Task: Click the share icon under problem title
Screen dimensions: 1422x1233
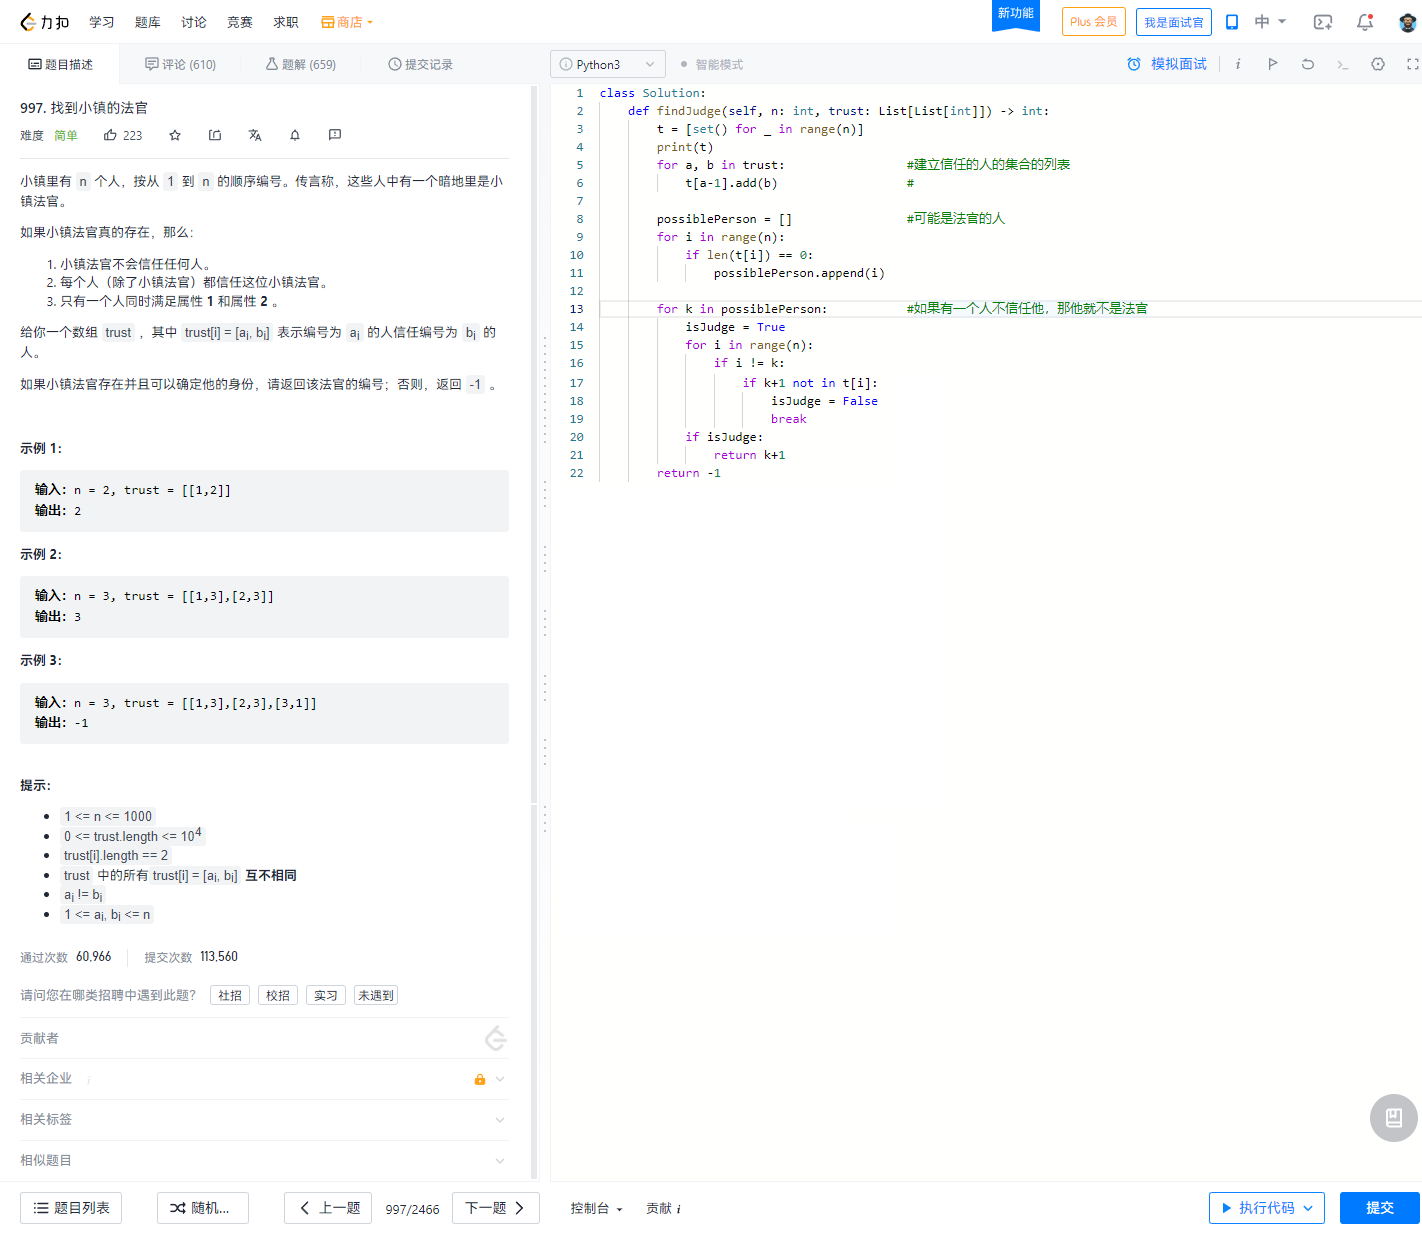Action: [215, 135]
